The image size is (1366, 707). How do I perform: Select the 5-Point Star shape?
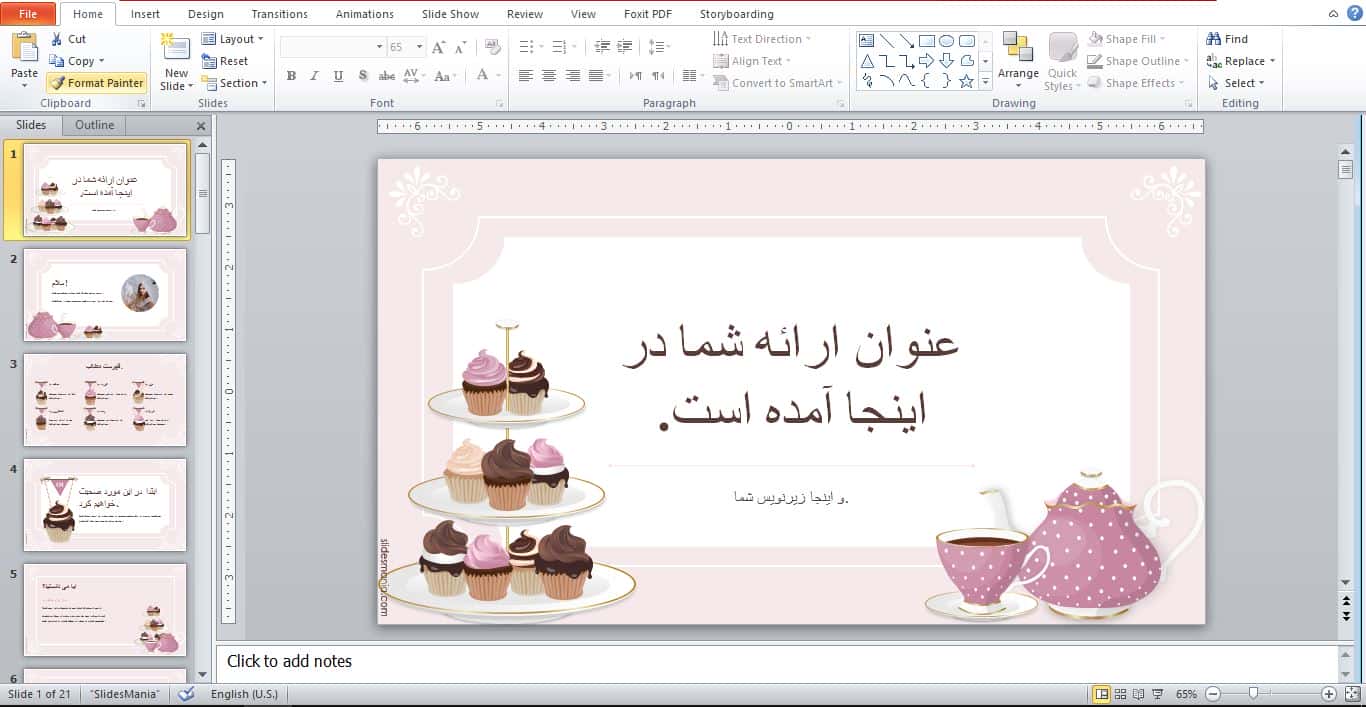pos(966,81)
